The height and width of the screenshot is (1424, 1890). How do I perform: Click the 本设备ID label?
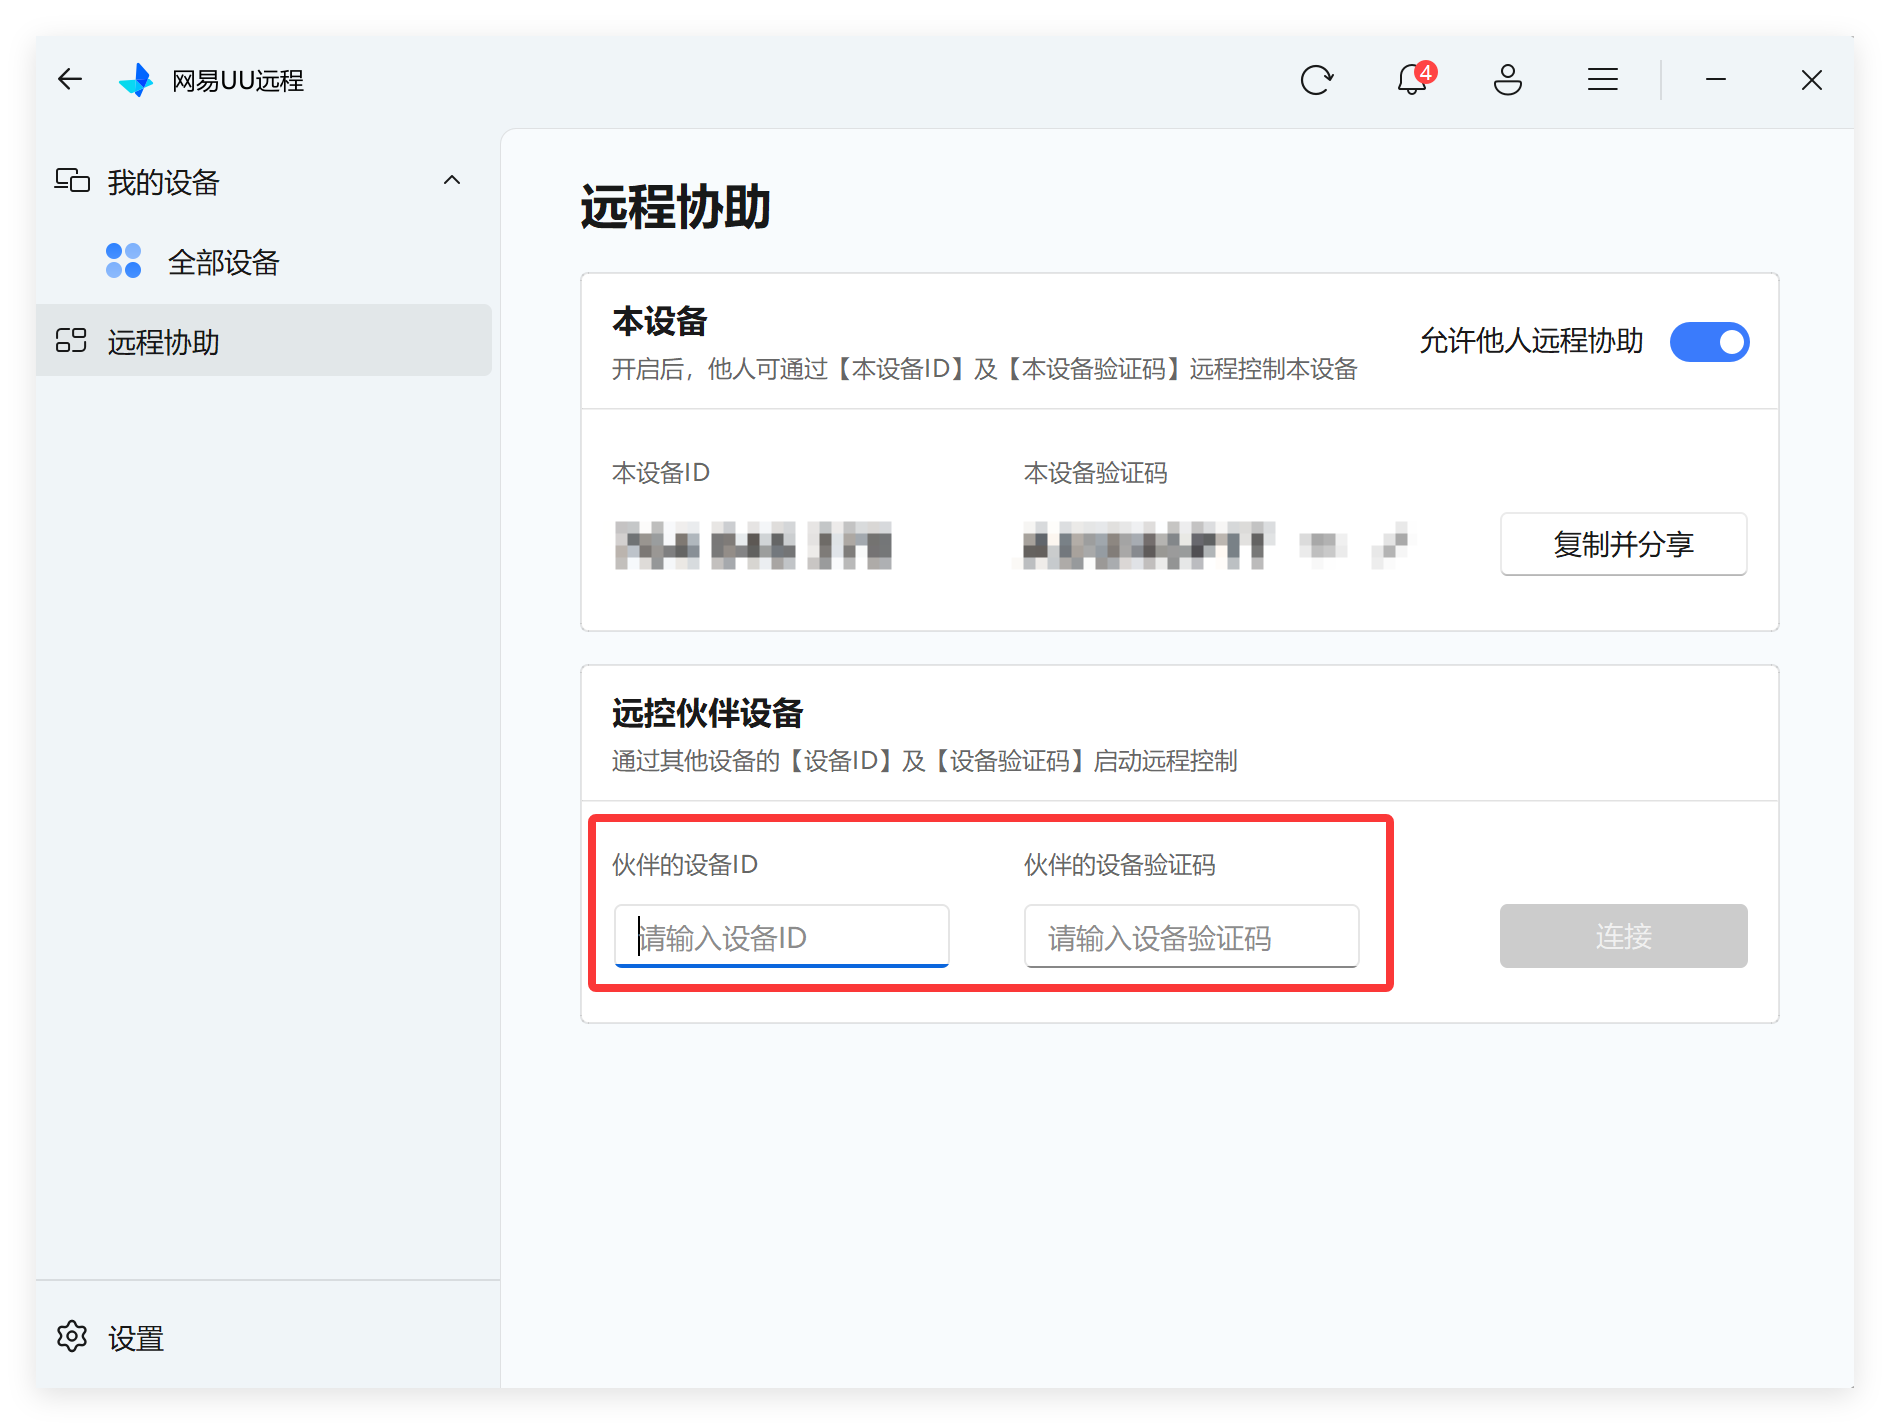click(661, 473)
